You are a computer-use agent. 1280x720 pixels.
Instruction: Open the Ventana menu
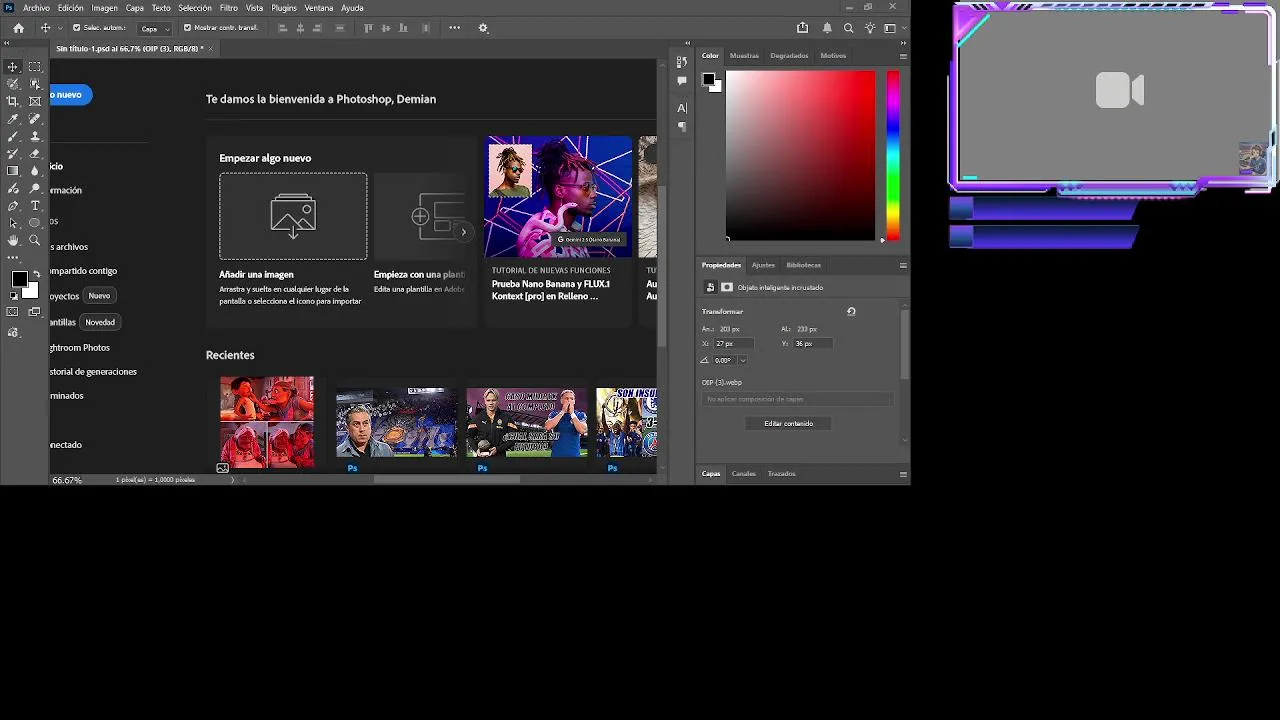[319, 8]
